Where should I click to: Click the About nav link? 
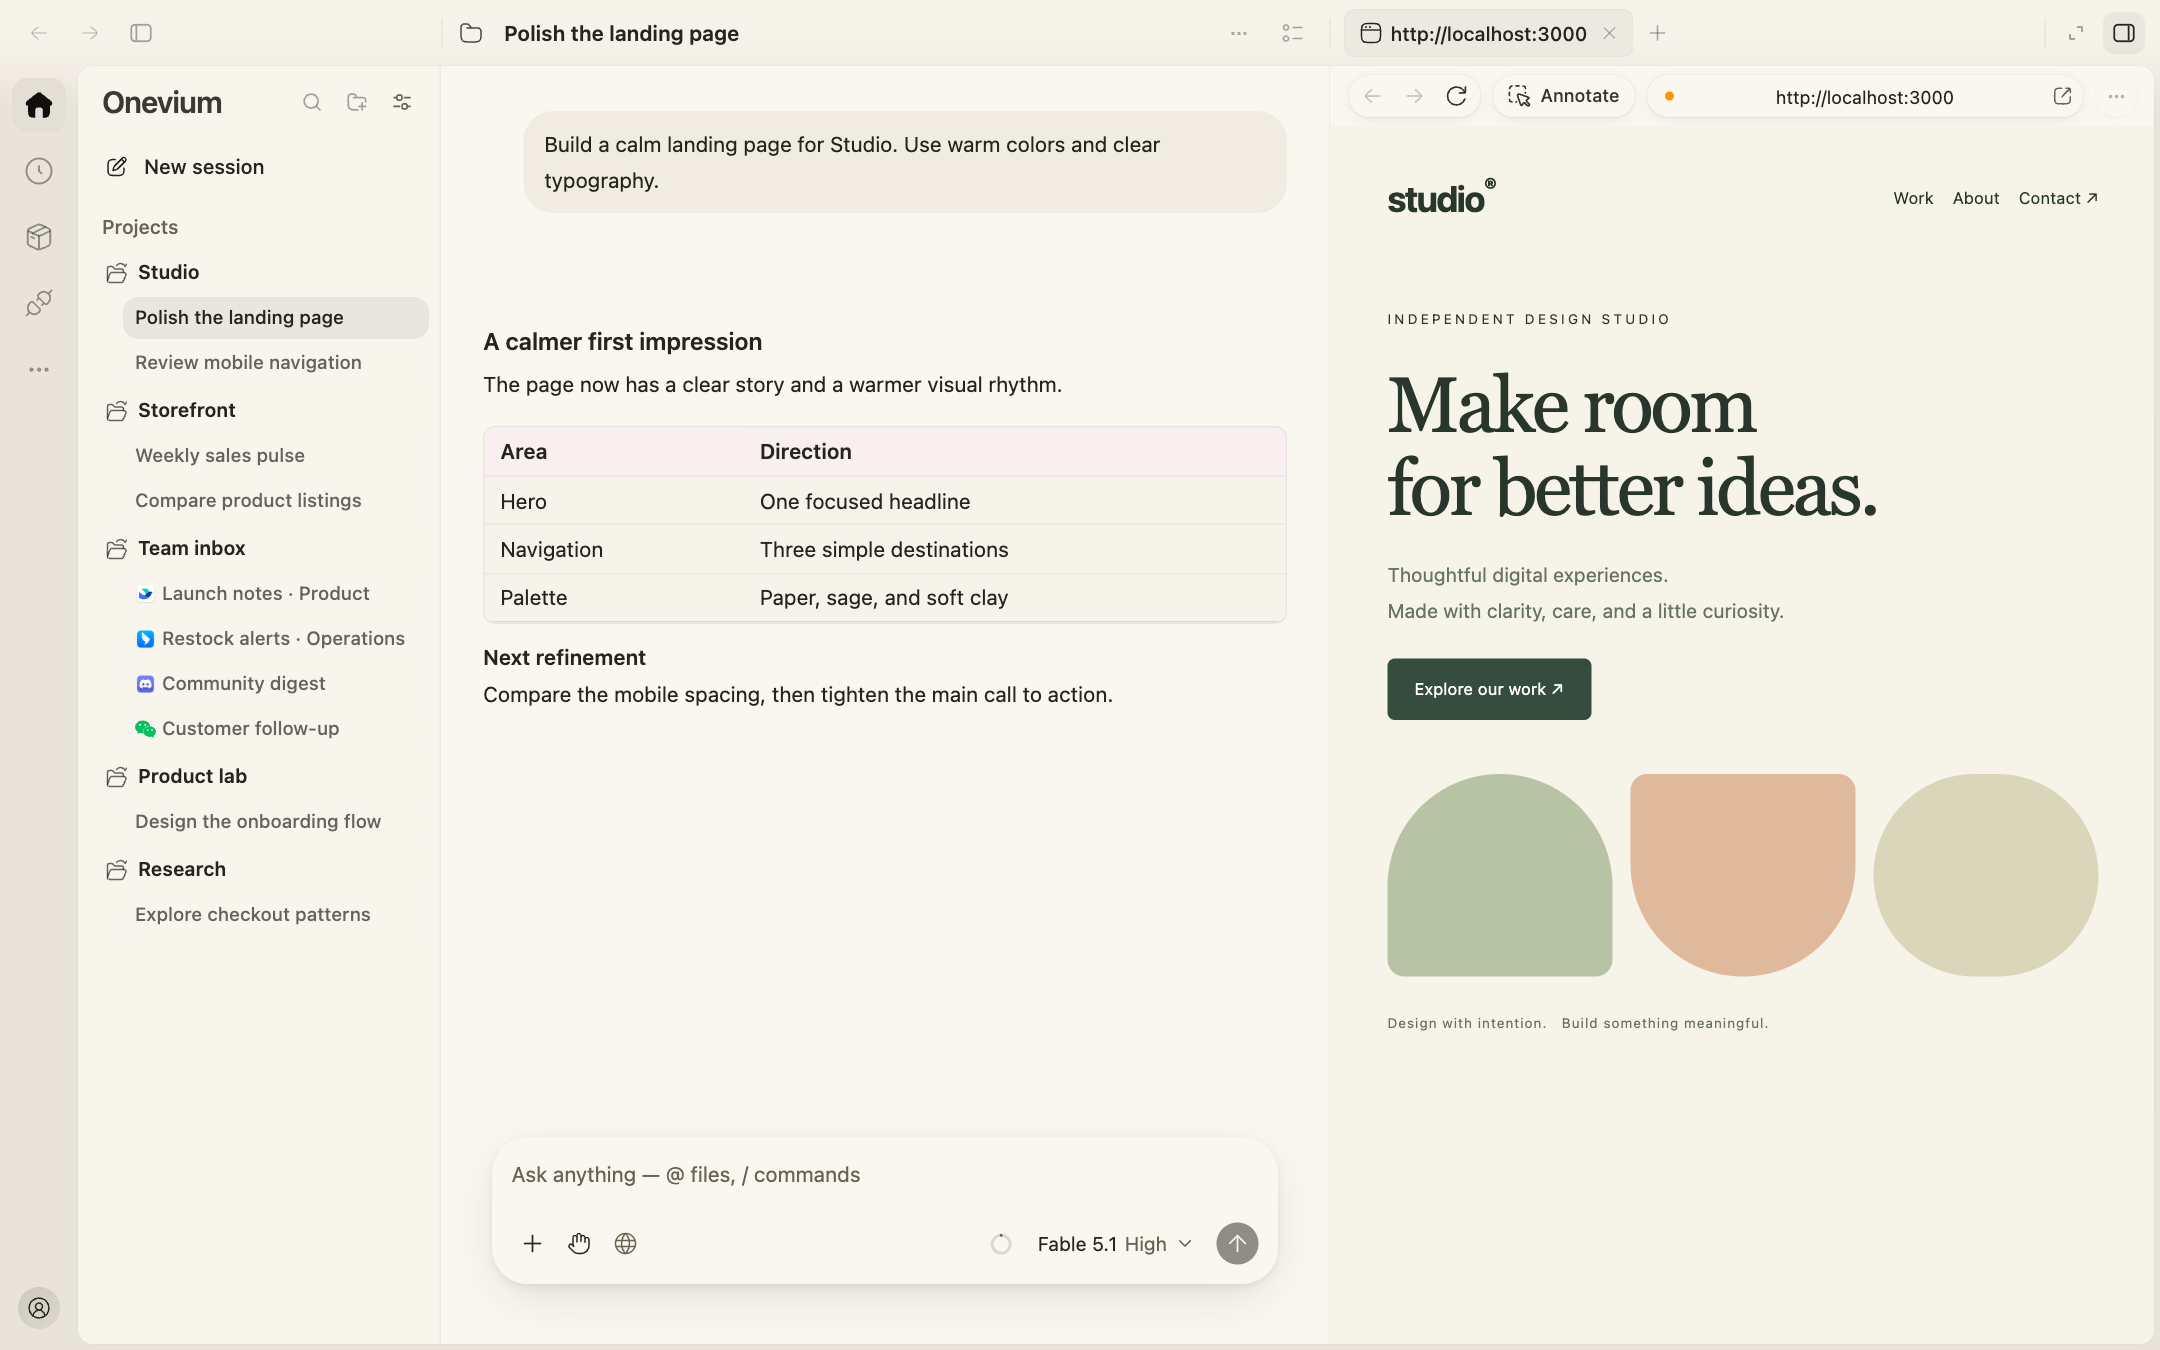[x=1976, y=198]
